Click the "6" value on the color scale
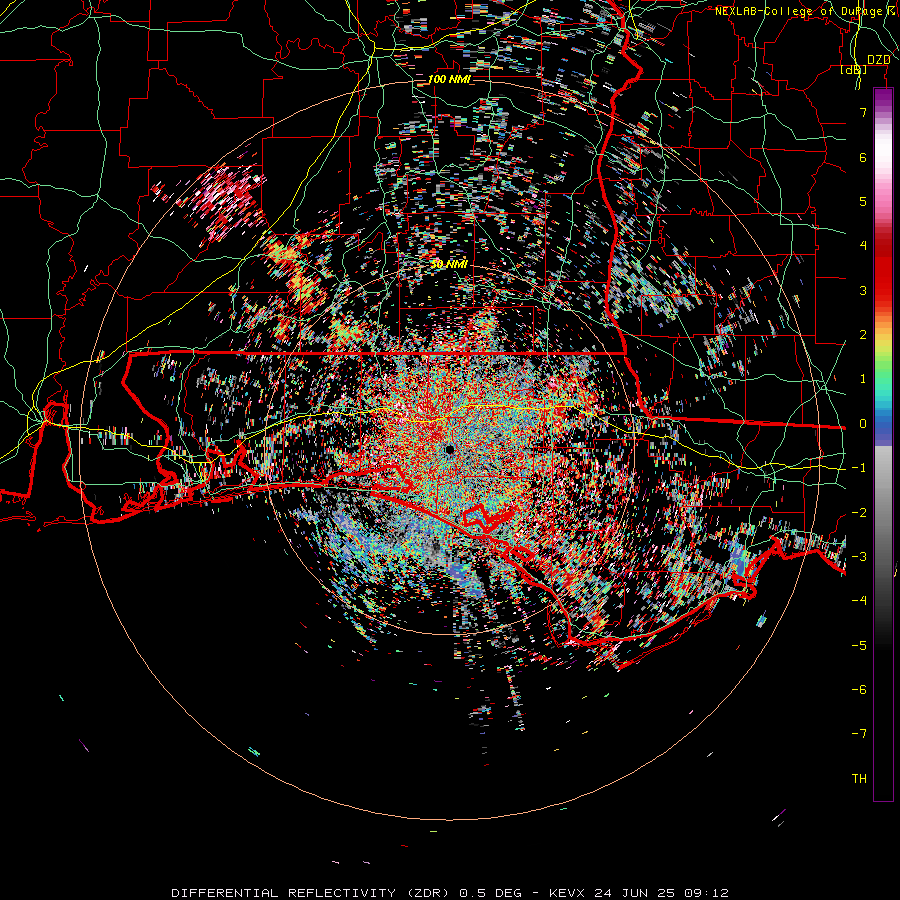900x900 pixels. (863, 157)
